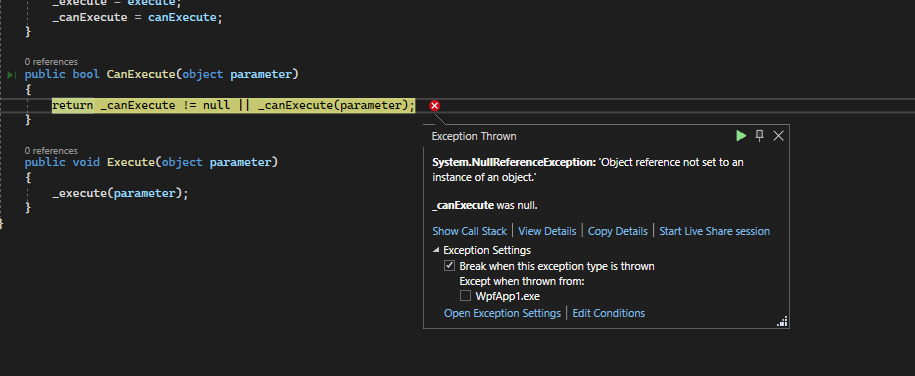Open the 0 references CodeLens above Execute method
The image size is (915, 376).
pyautogui.click(x=51, y=151)
